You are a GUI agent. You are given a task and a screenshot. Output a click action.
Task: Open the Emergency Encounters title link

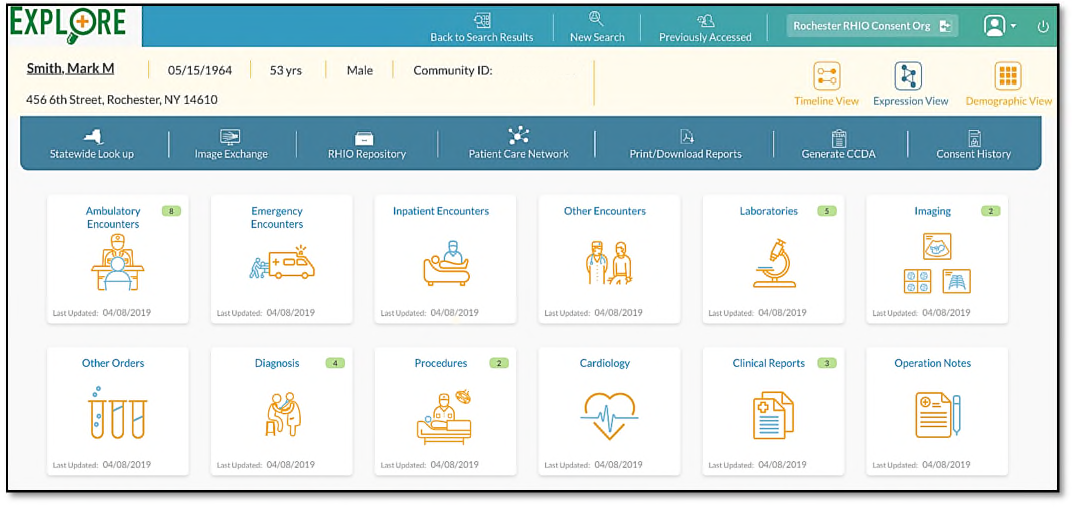coord(277,218)
